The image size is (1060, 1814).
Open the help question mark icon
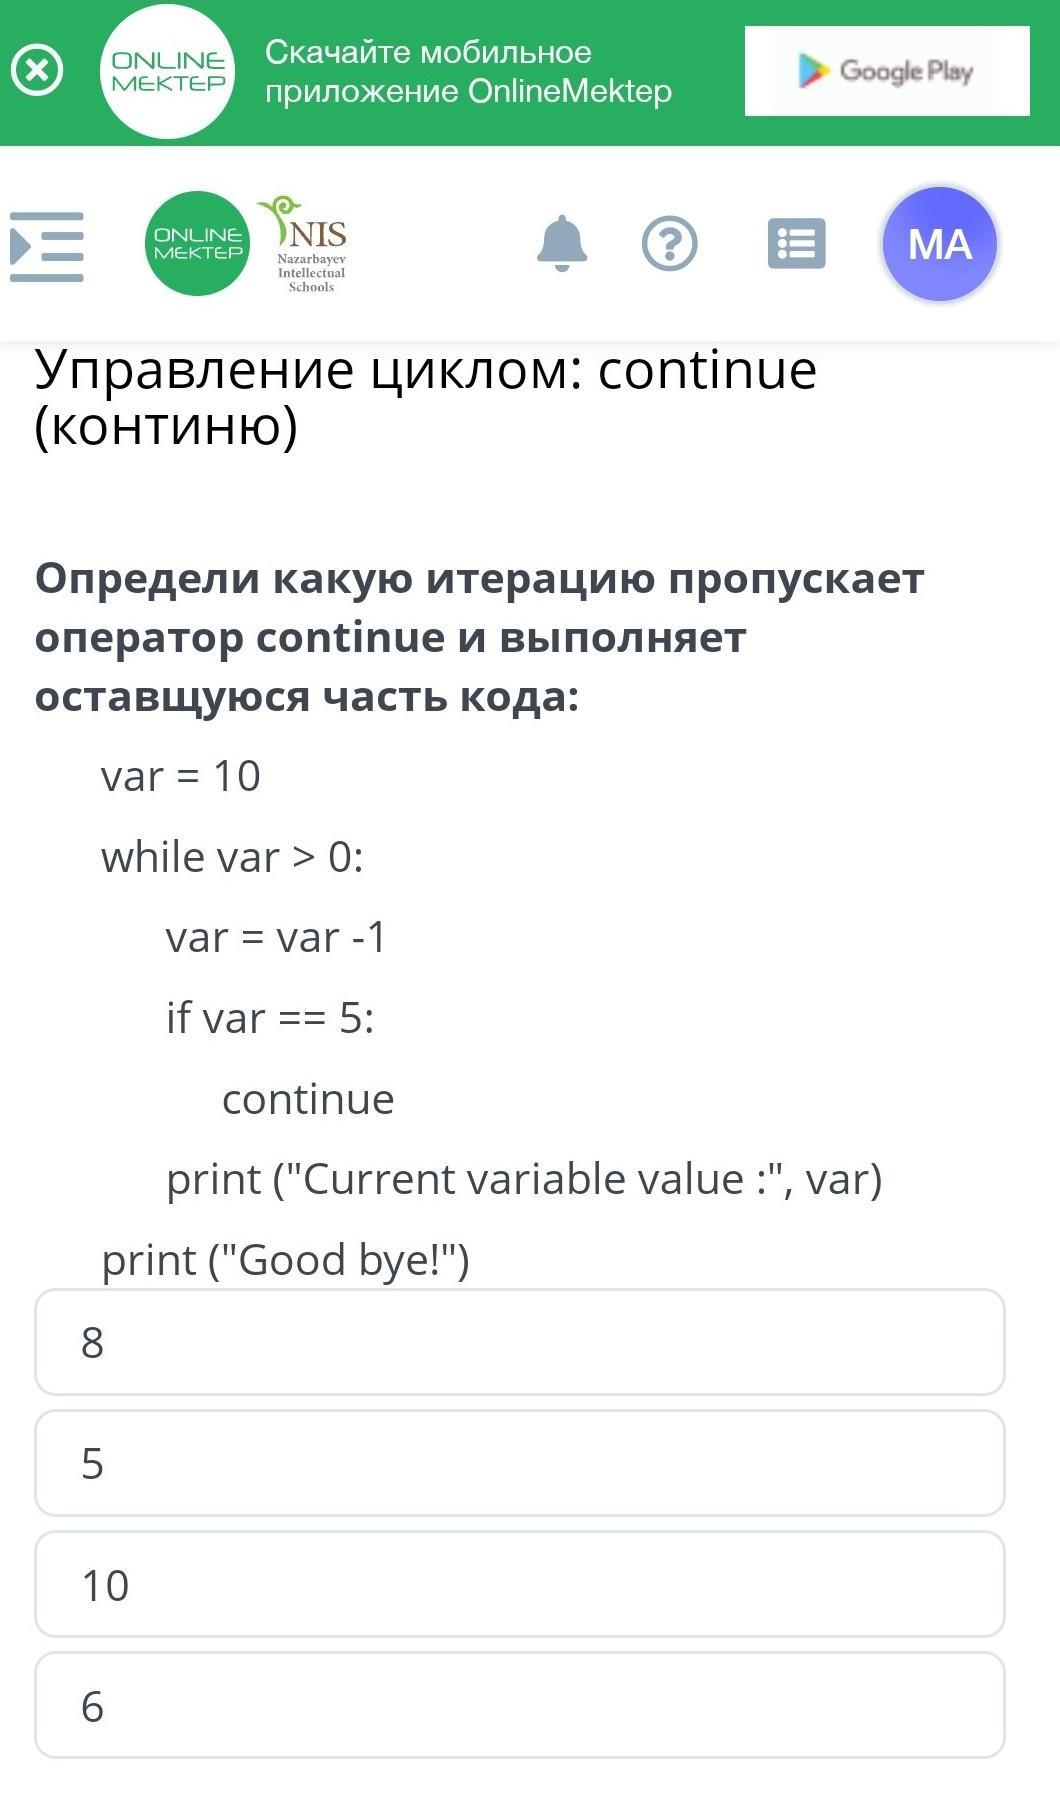pos(669,244)
